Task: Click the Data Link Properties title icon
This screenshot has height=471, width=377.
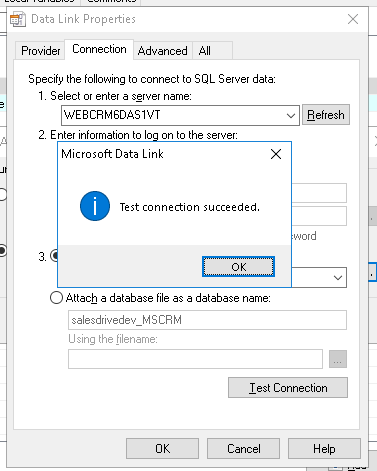Action: coord(18,19)
